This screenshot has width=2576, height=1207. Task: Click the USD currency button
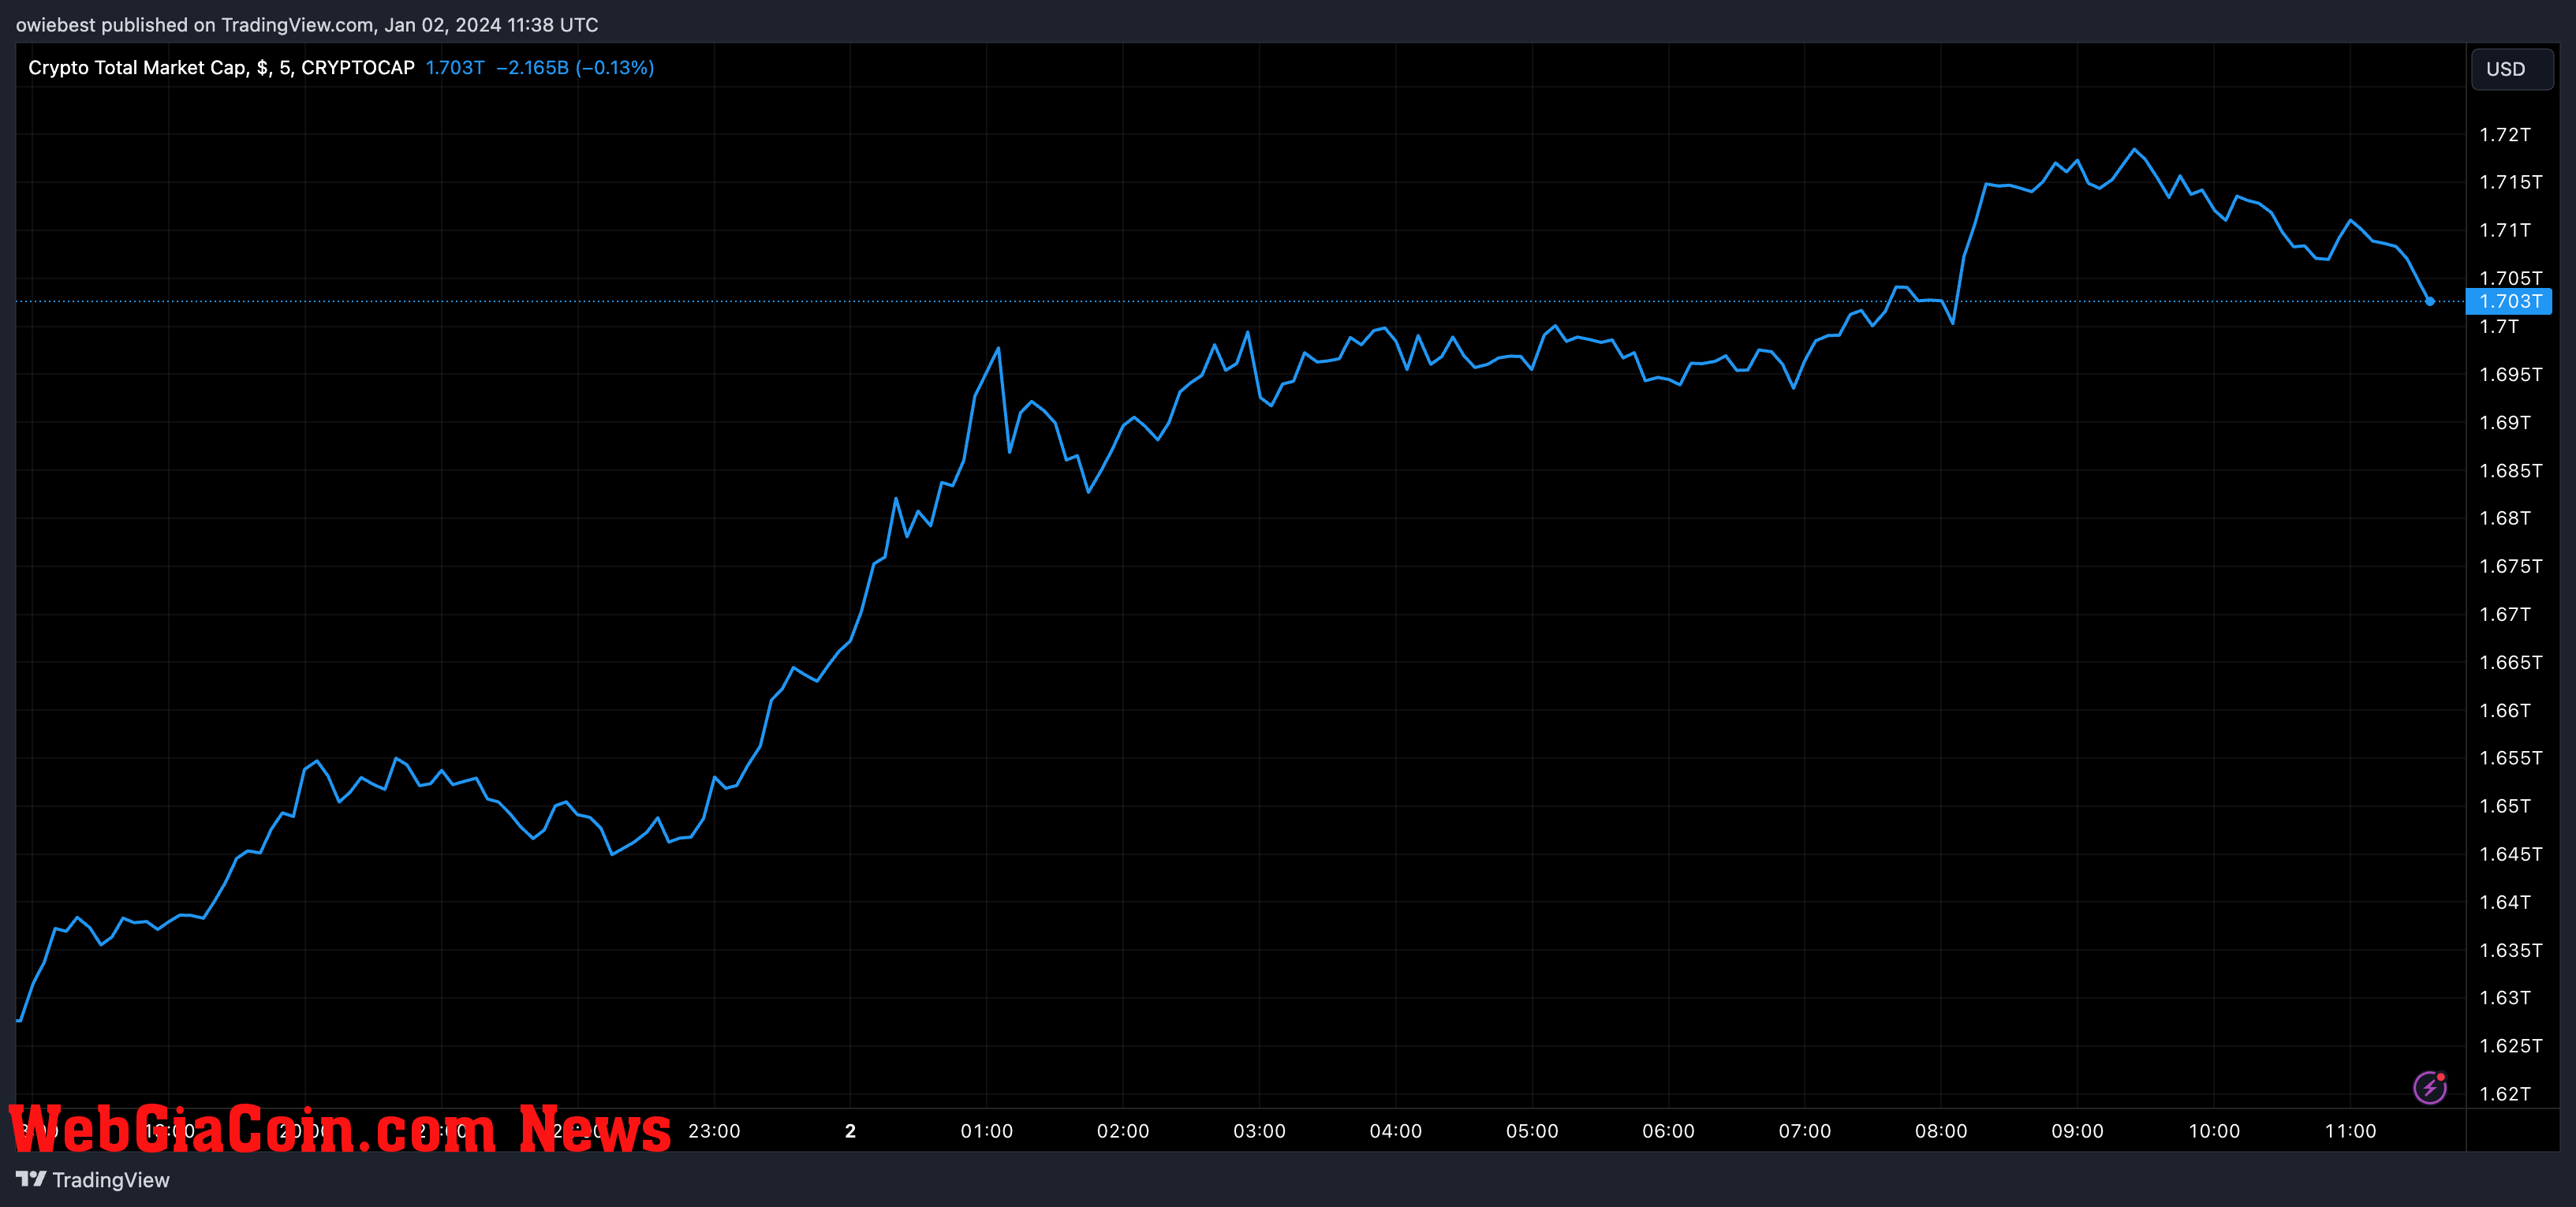tap(2511, 69)
